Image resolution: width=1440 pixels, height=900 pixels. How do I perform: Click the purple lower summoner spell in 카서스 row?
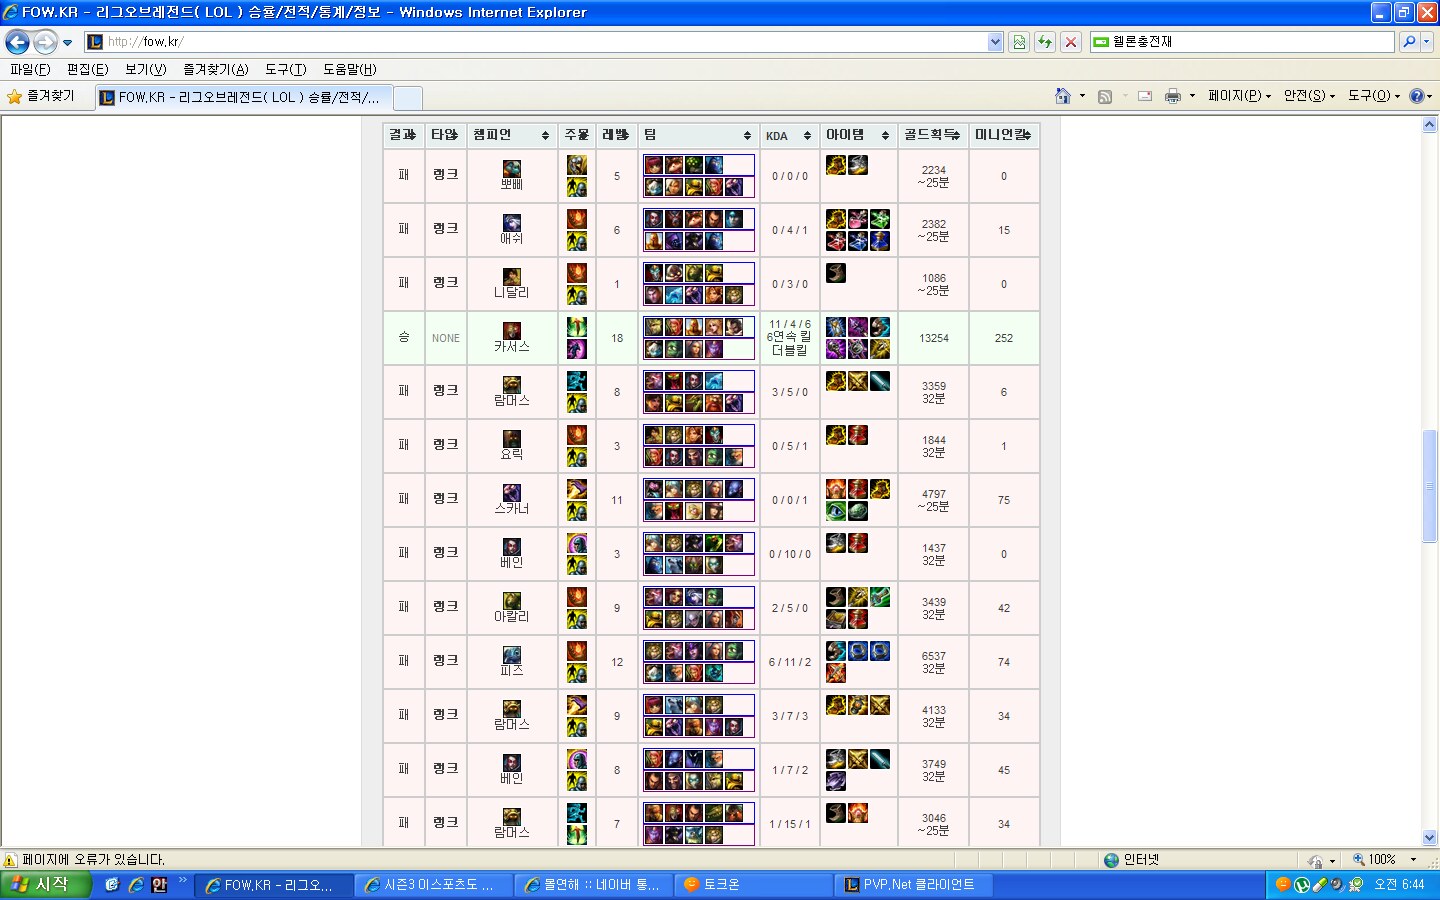(x=577, y=349)
